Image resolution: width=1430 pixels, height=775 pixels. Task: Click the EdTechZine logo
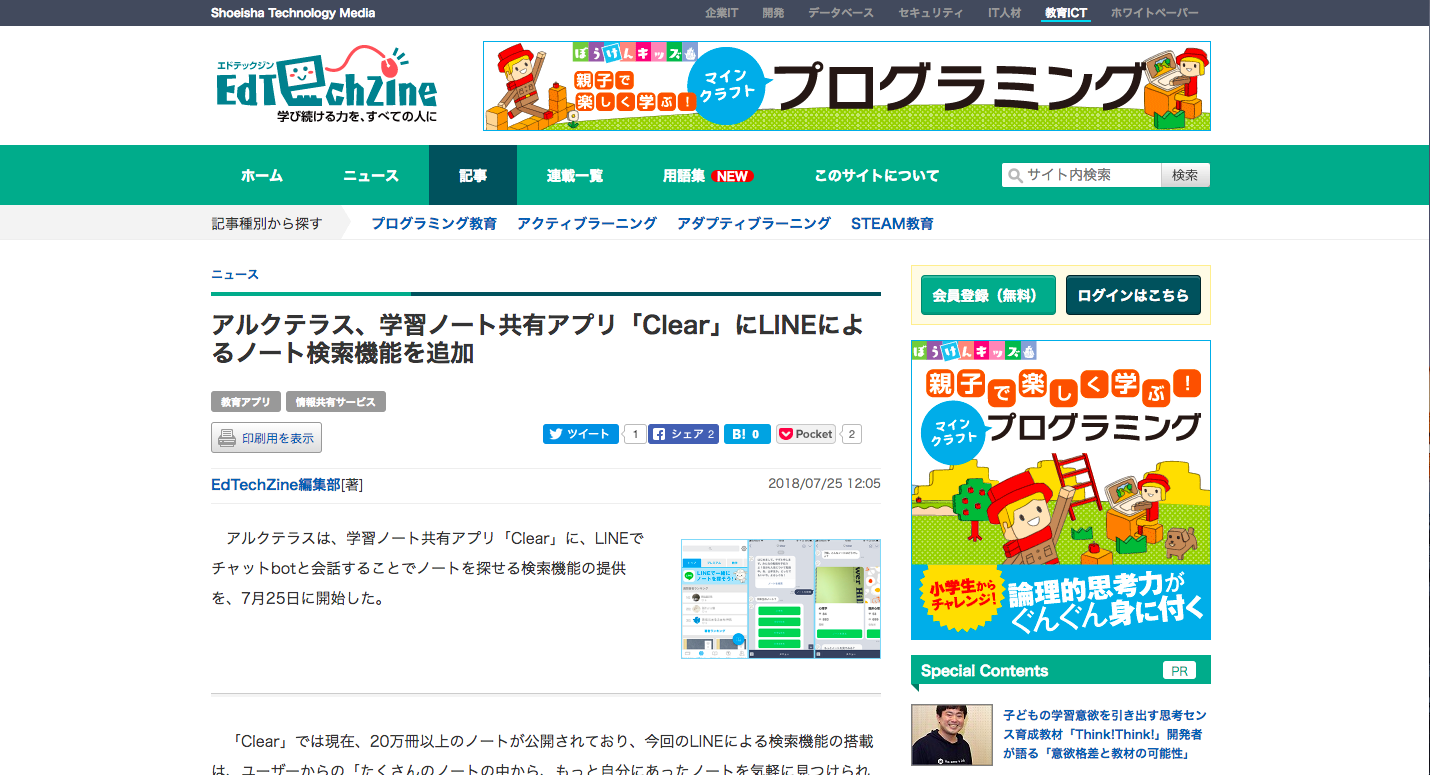[326, 87]
